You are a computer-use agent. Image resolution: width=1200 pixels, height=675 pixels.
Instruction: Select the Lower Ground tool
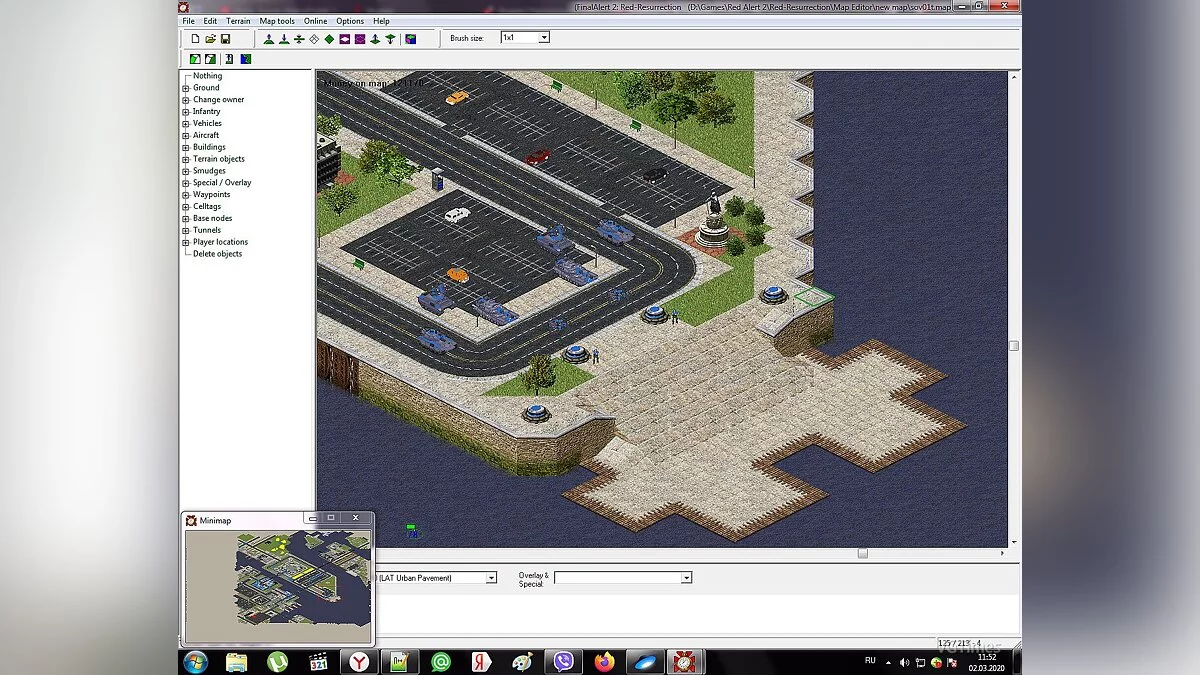tap(284, 37)
